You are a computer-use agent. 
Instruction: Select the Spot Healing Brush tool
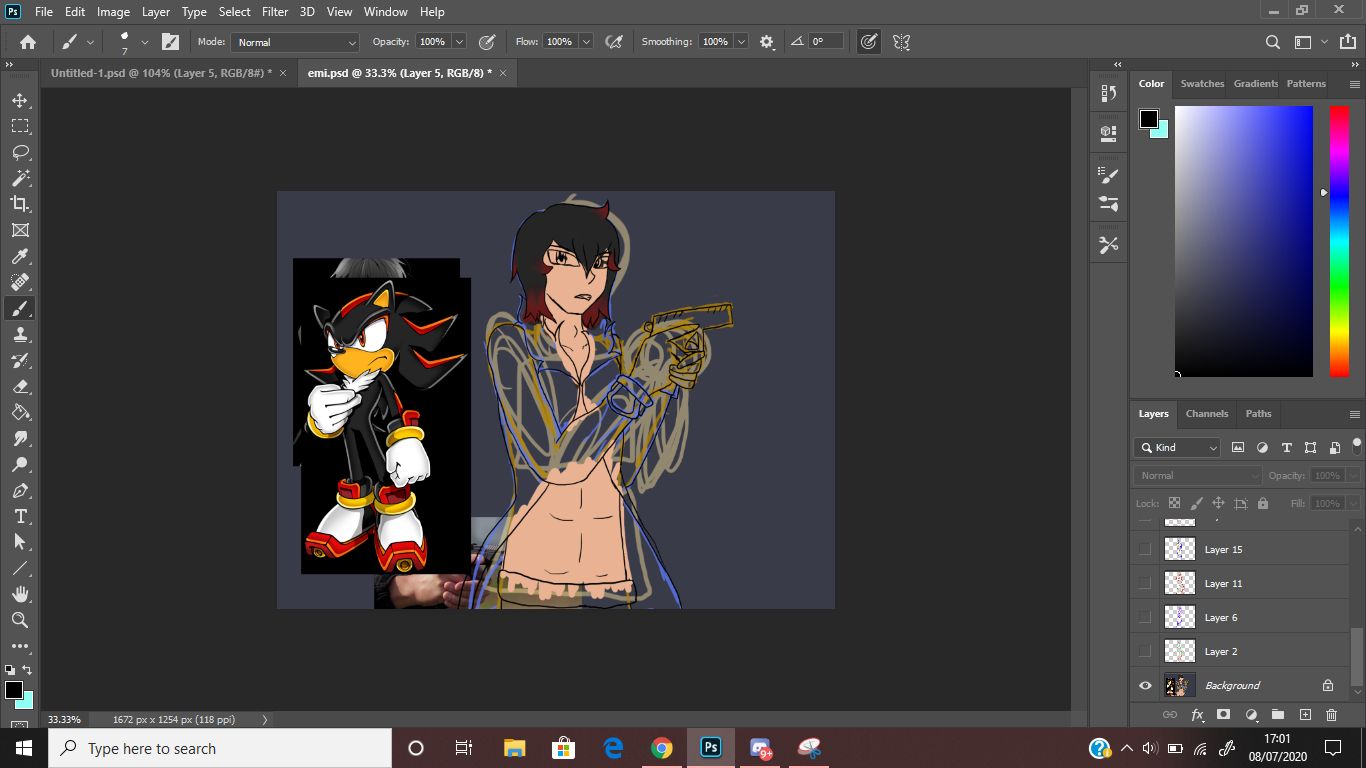point(19,282)
